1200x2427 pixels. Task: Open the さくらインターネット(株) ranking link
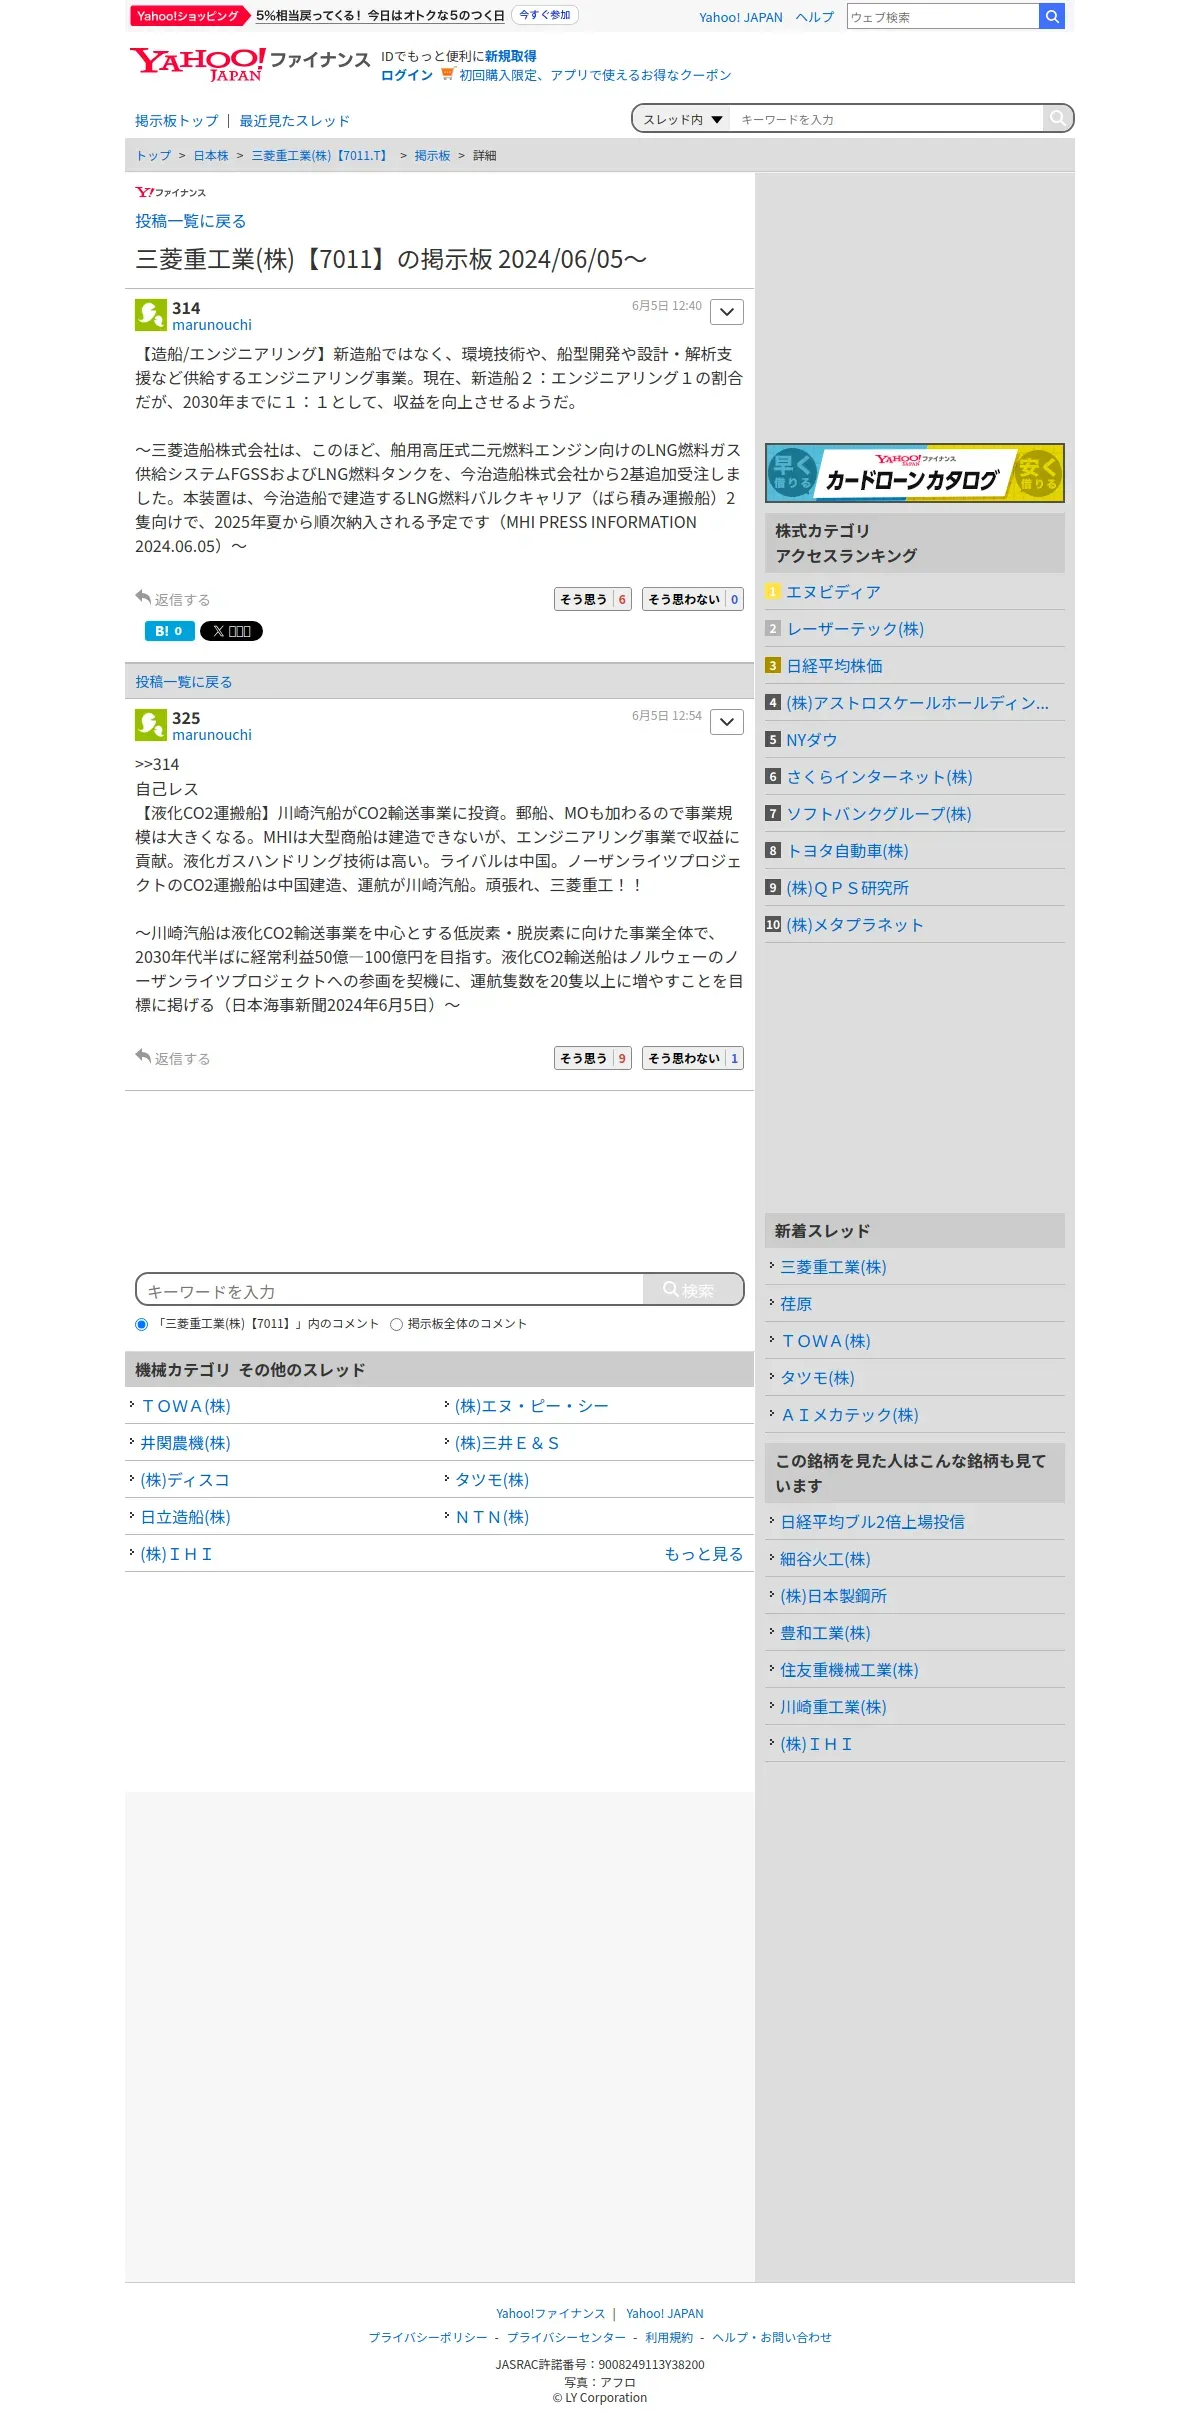pyautogui.click(x=879, y=777)
